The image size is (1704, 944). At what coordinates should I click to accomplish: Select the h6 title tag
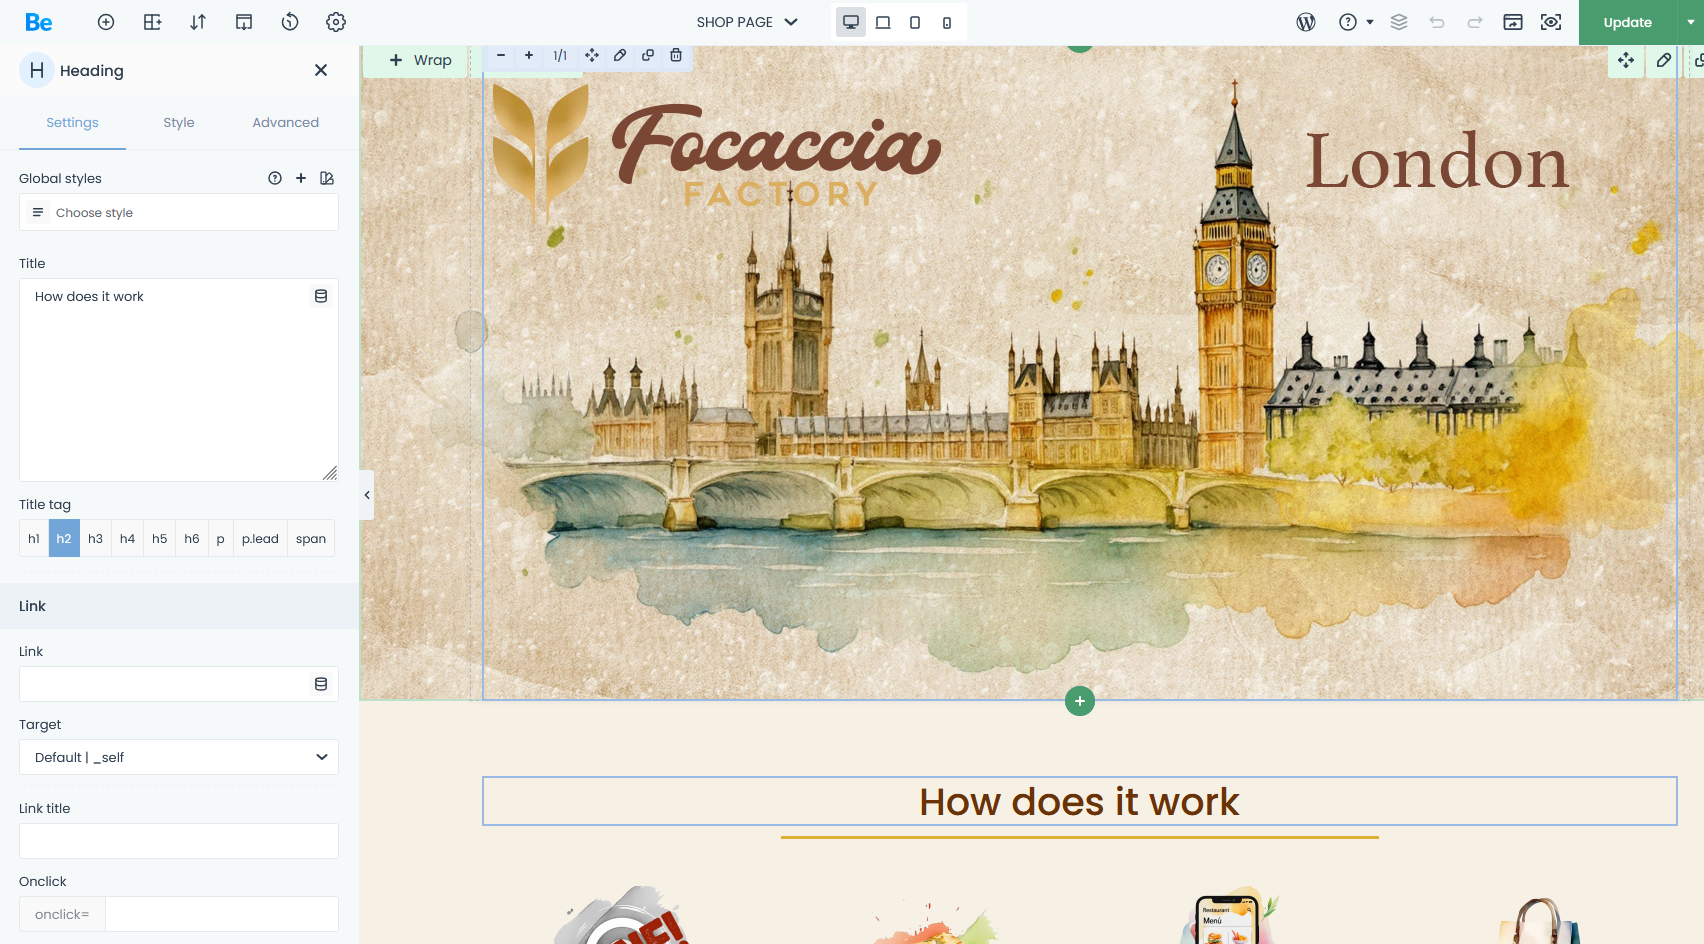(192, 538)
